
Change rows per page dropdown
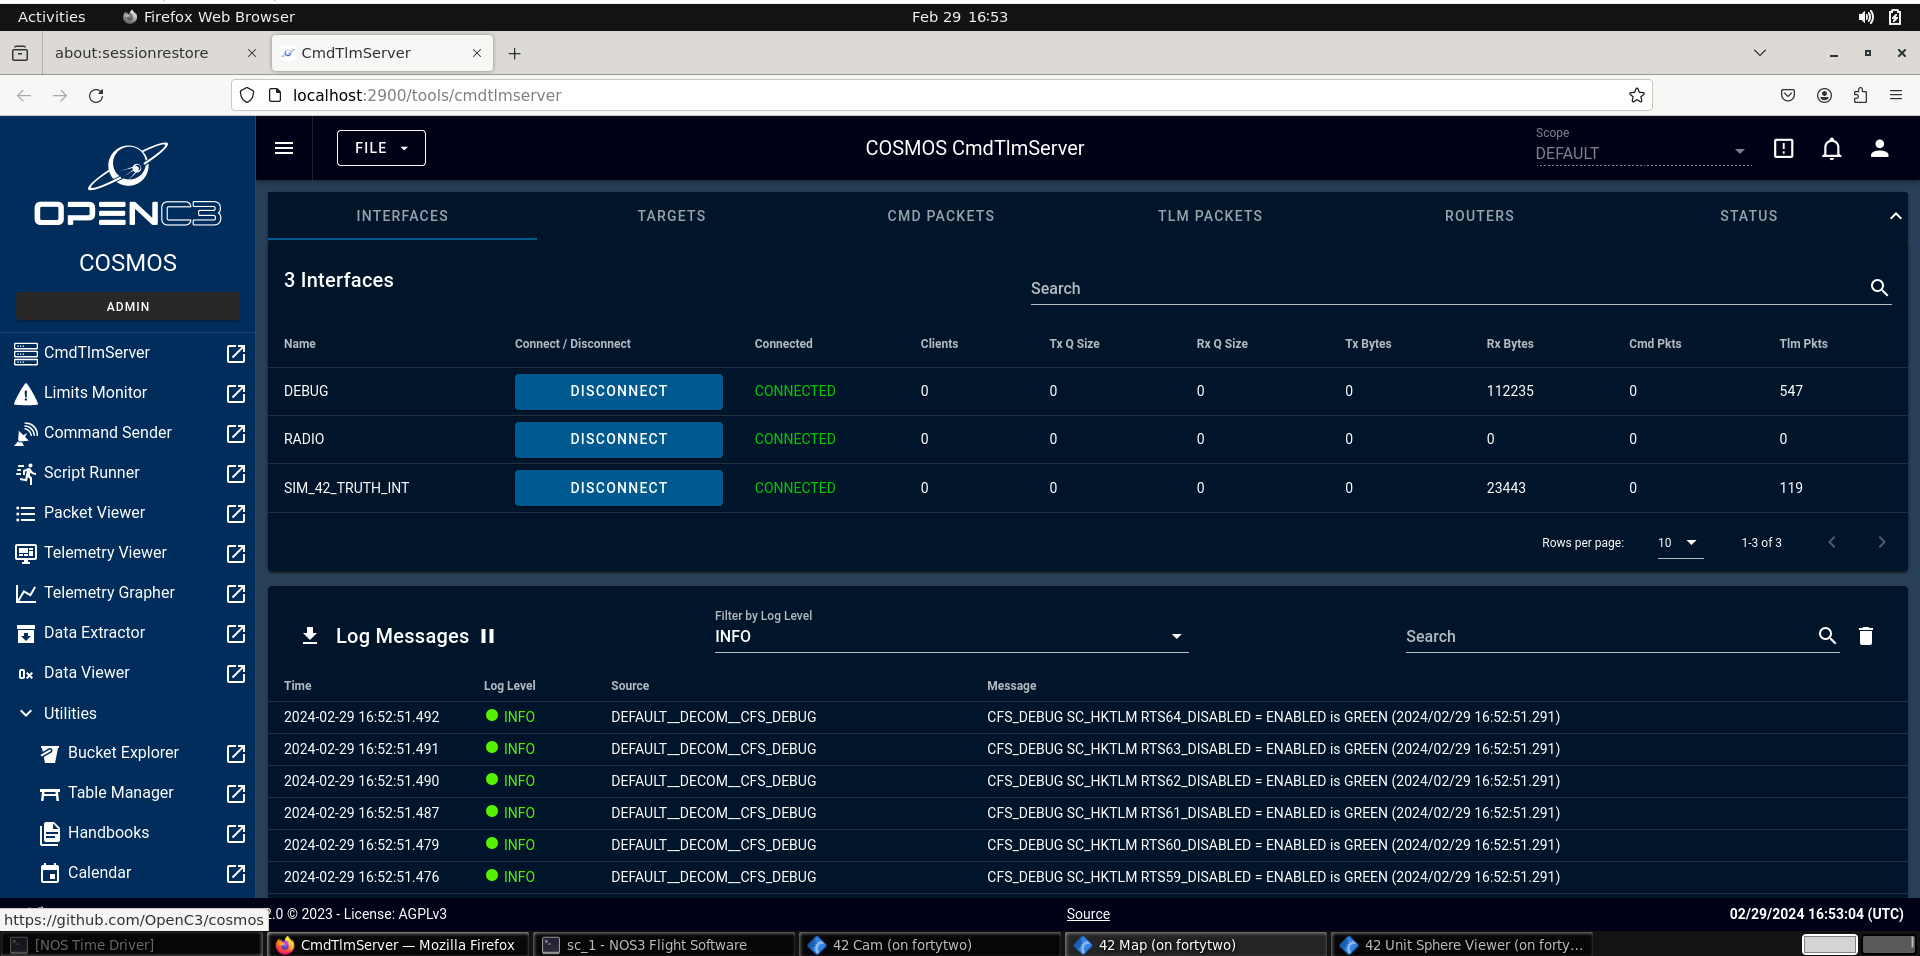pyautogui.click(x=1680, y=543)
